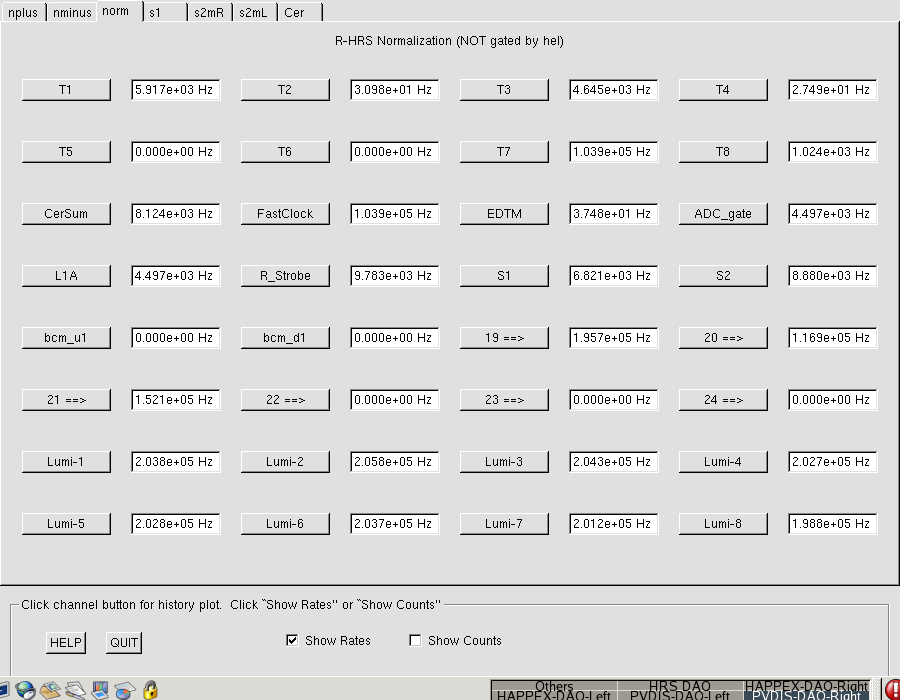Select the norm tab

tap(119, 11)
